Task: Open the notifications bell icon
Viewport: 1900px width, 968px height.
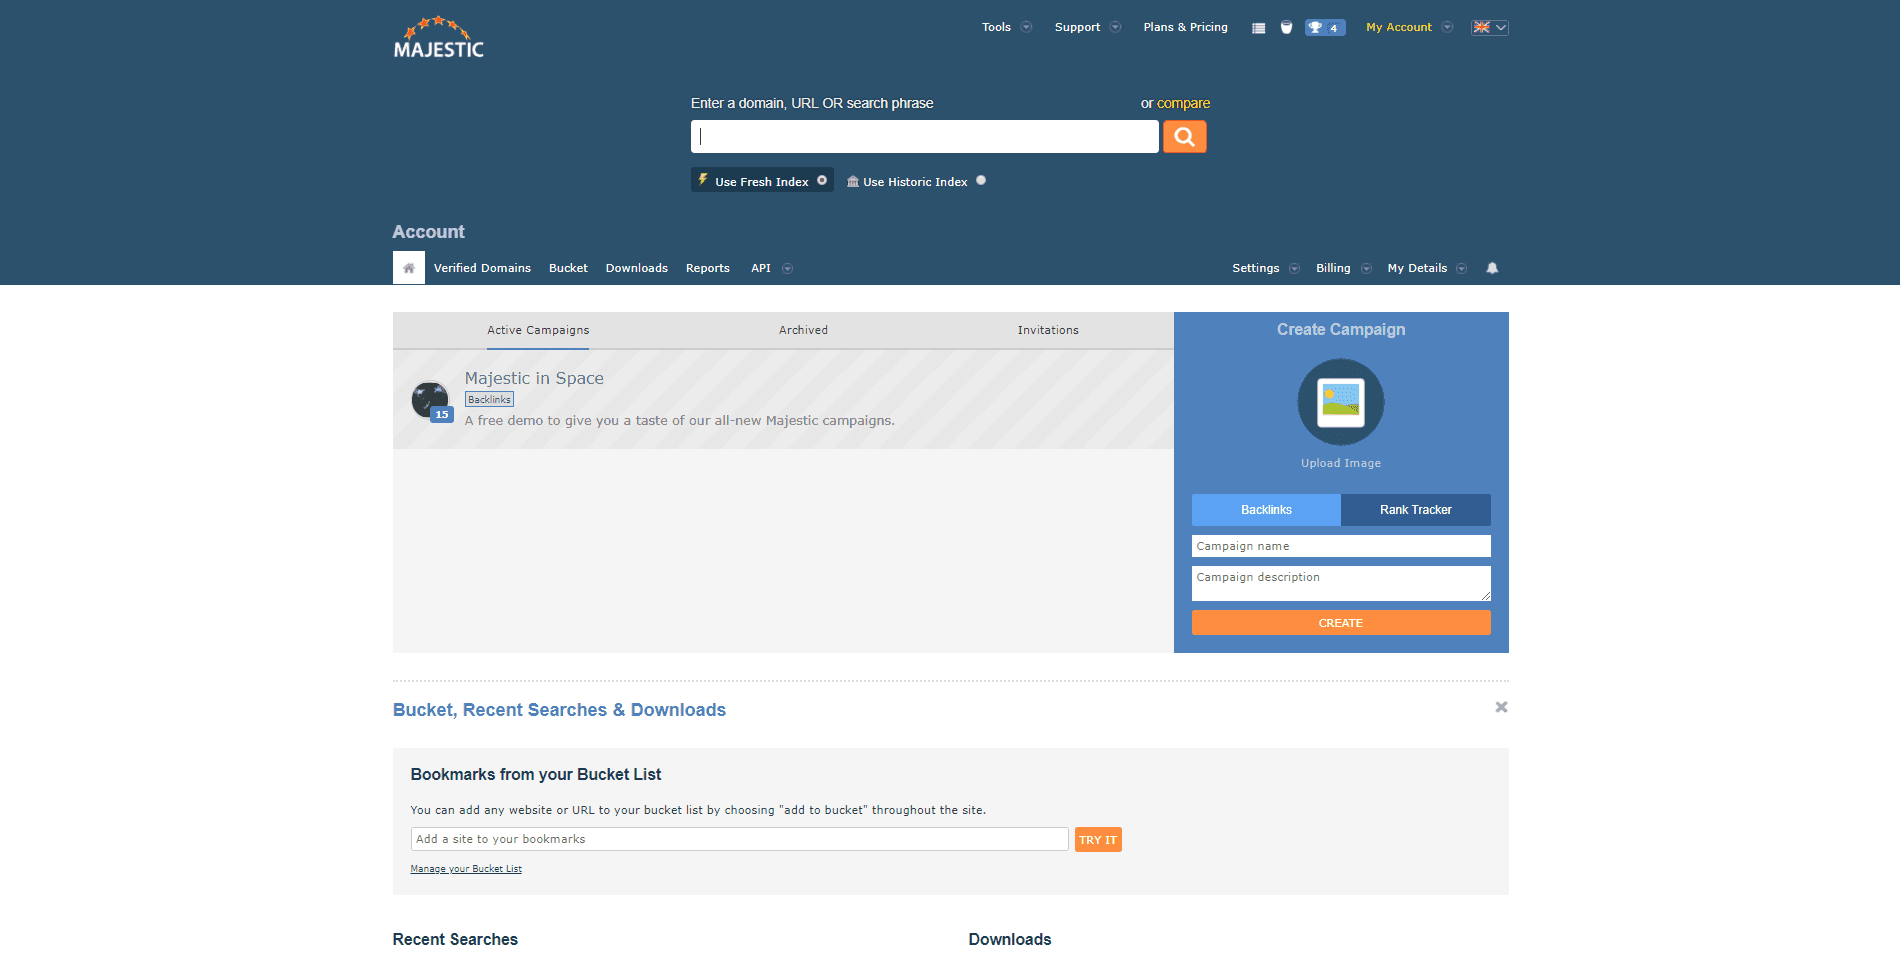Action: 1492,268
